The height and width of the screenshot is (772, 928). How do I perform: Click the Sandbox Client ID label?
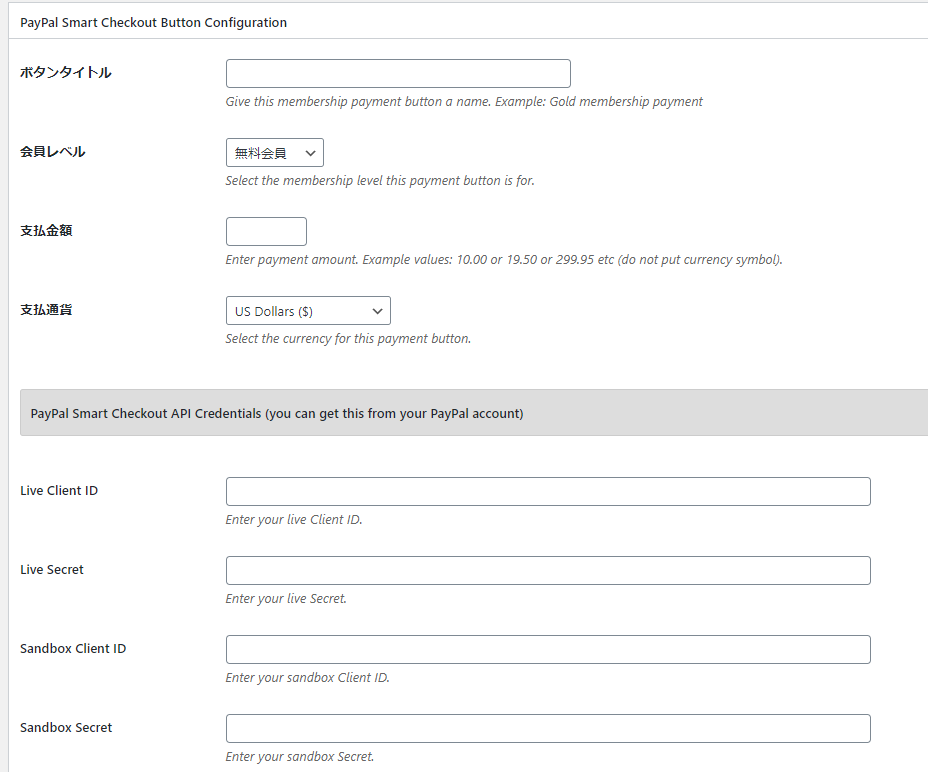pos(73,649)
